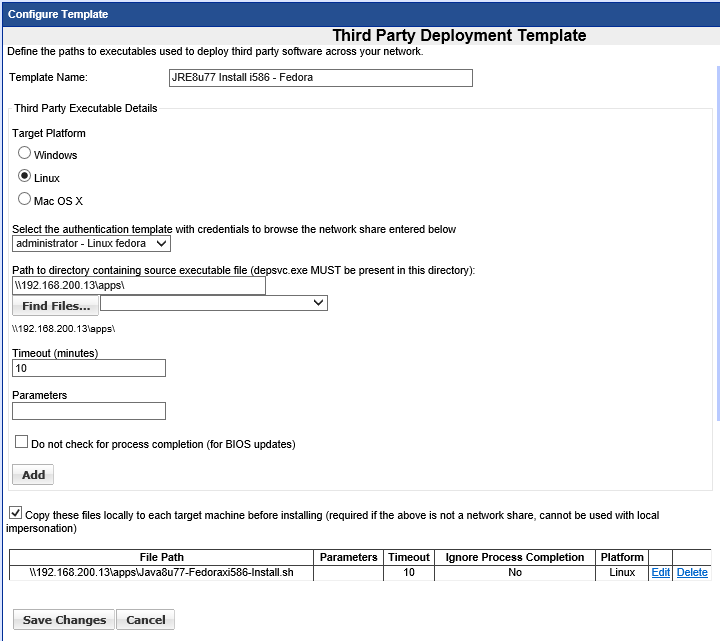Image resolution: width=720 pixels, height=641 pixels.
Task: Open the authentication template dropdown
Action: tap(92, 243)
